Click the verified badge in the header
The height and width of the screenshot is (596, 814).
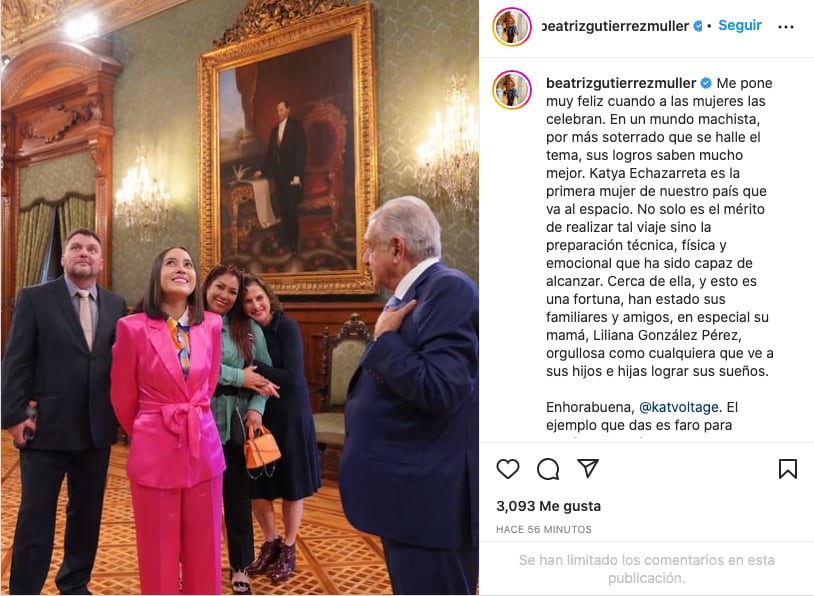(698, 26)
